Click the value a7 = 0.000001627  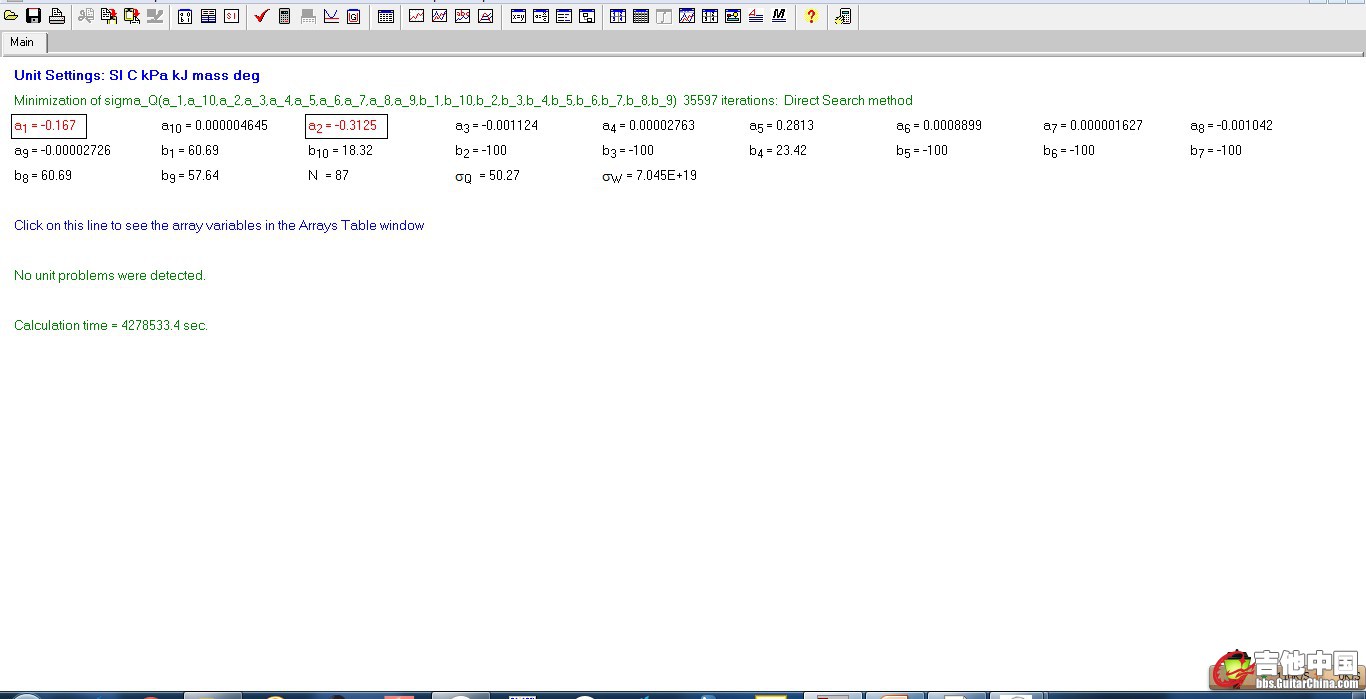coord(1093,126)
